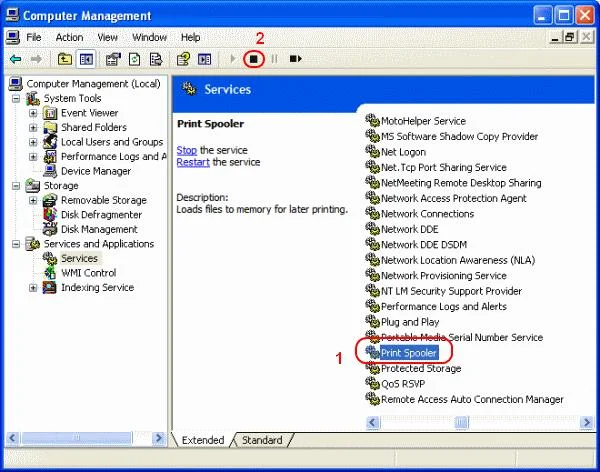Open the Window menu

point(150,38)
